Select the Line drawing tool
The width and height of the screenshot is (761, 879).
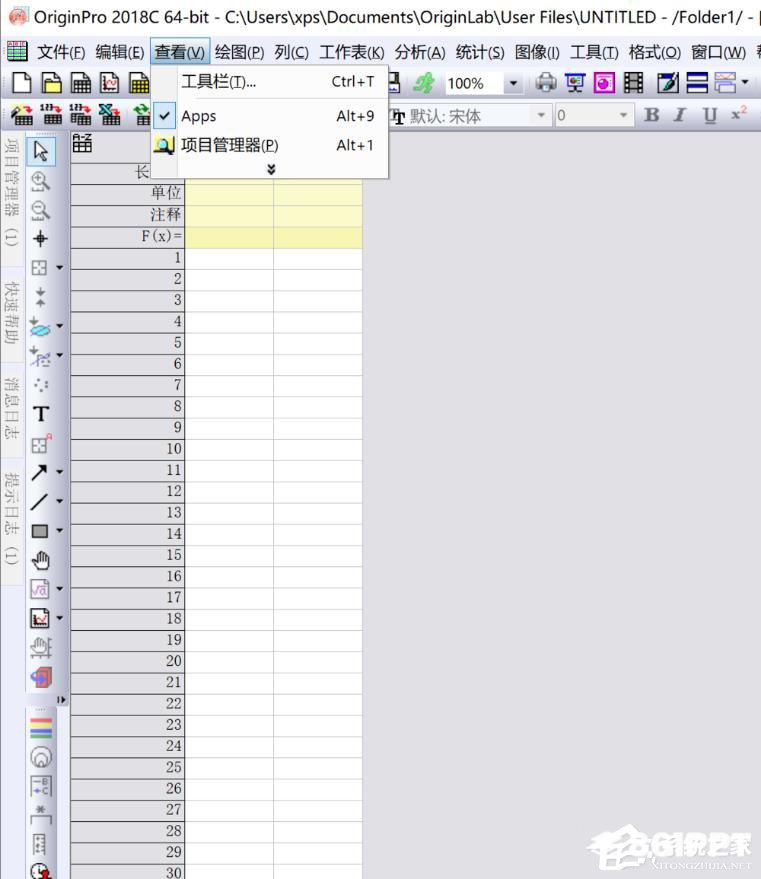(x=39, y=502)
